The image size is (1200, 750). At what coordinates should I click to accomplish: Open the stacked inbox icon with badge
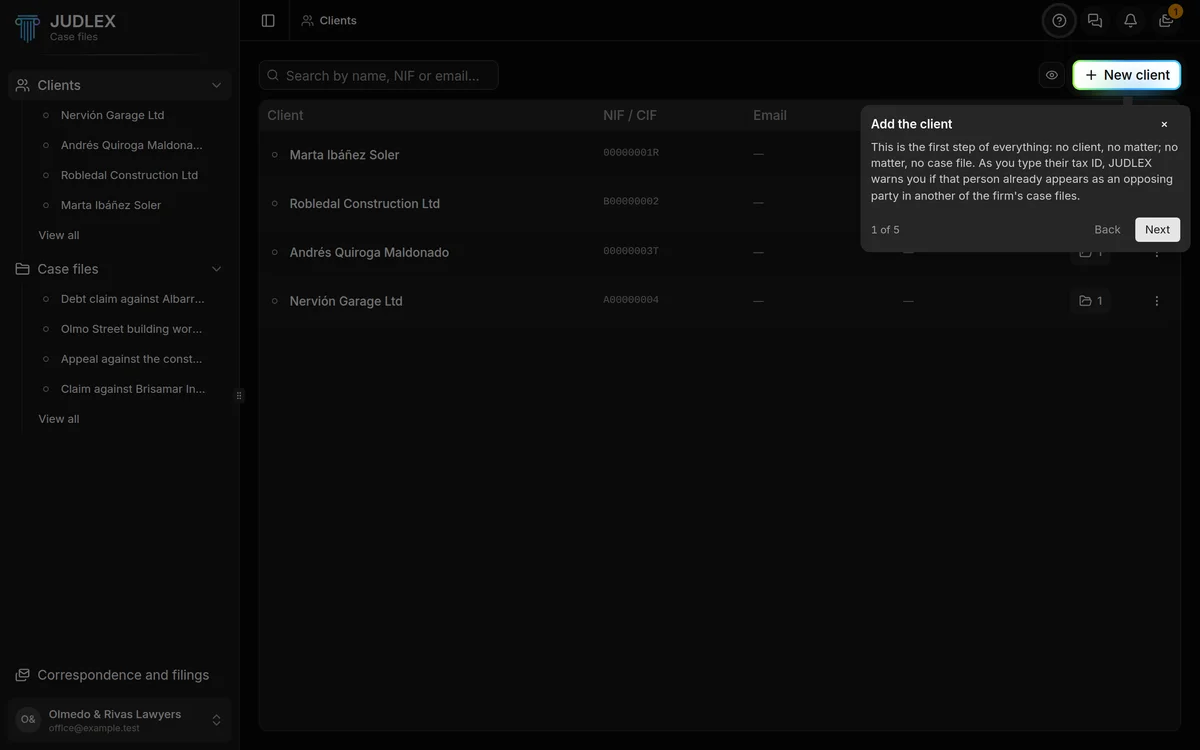click(1166, 20)
